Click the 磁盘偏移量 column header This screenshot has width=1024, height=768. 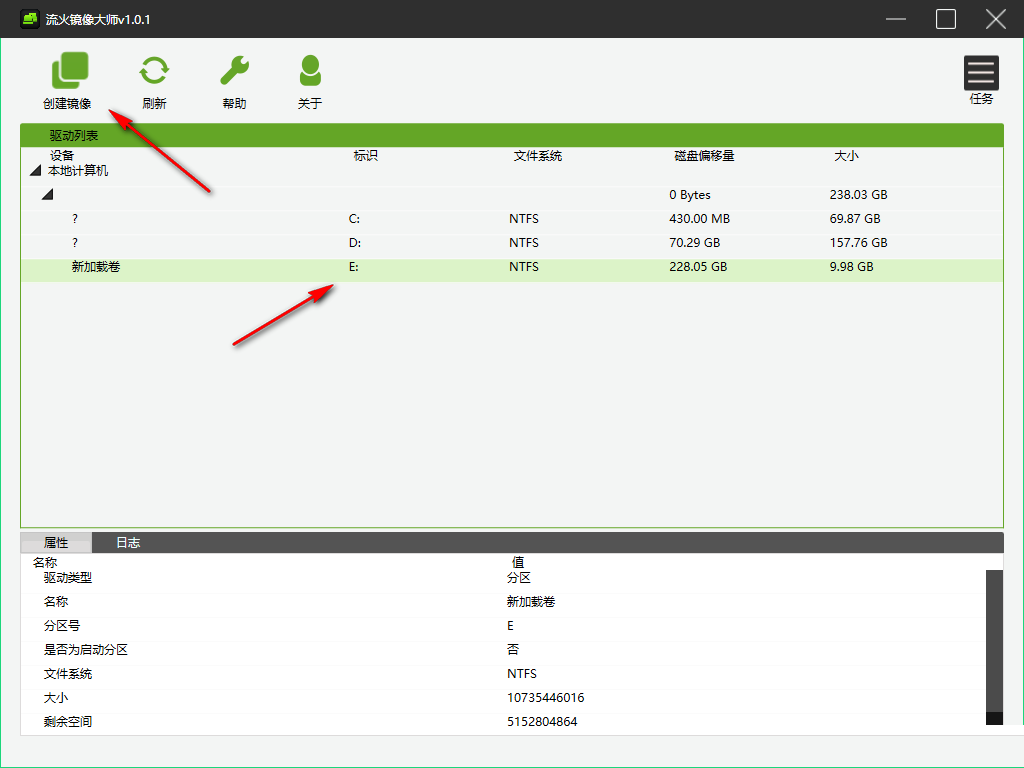704,156
